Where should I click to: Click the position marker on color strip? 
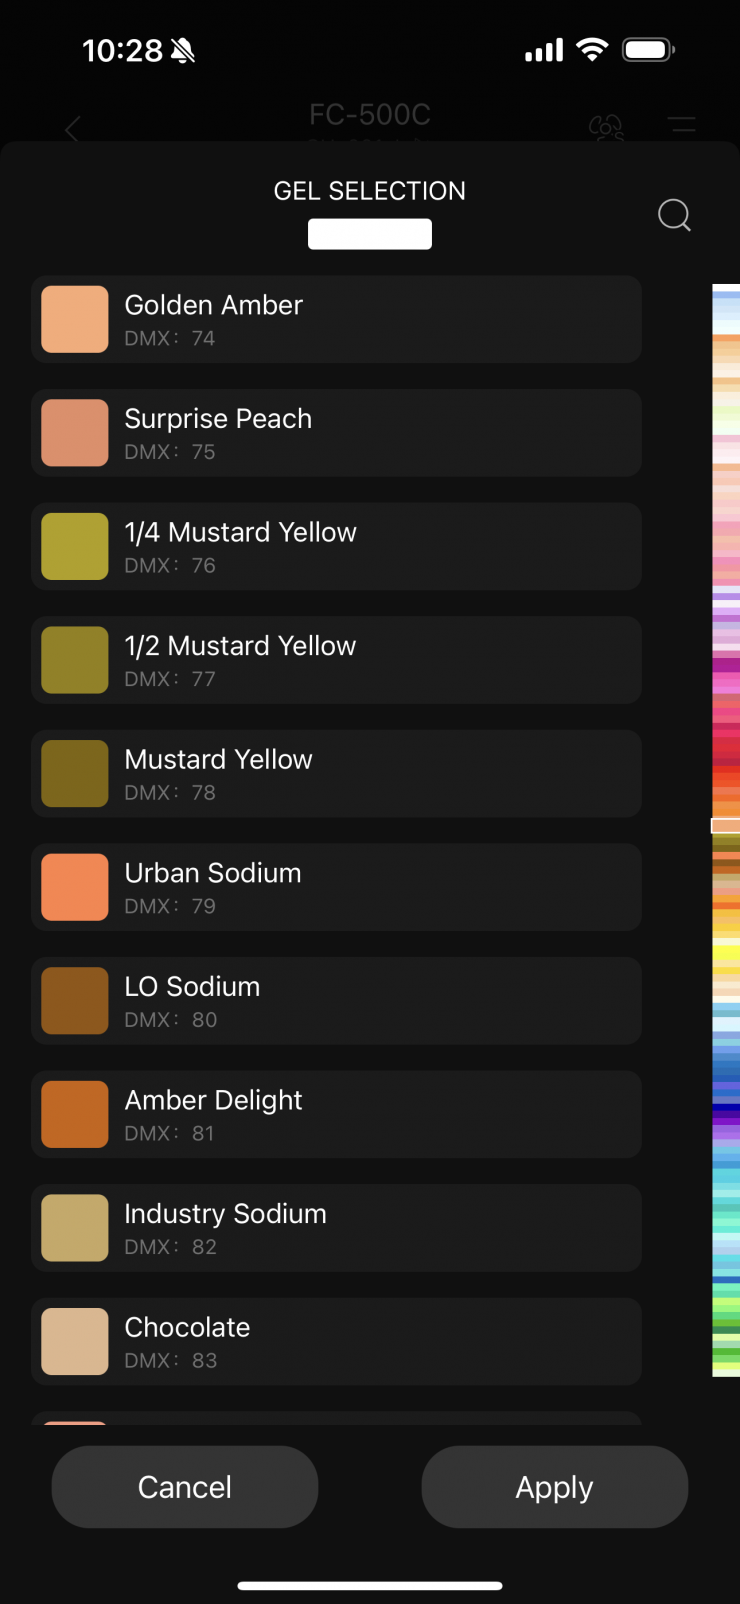pyautogui.click(x=726, y=826)
